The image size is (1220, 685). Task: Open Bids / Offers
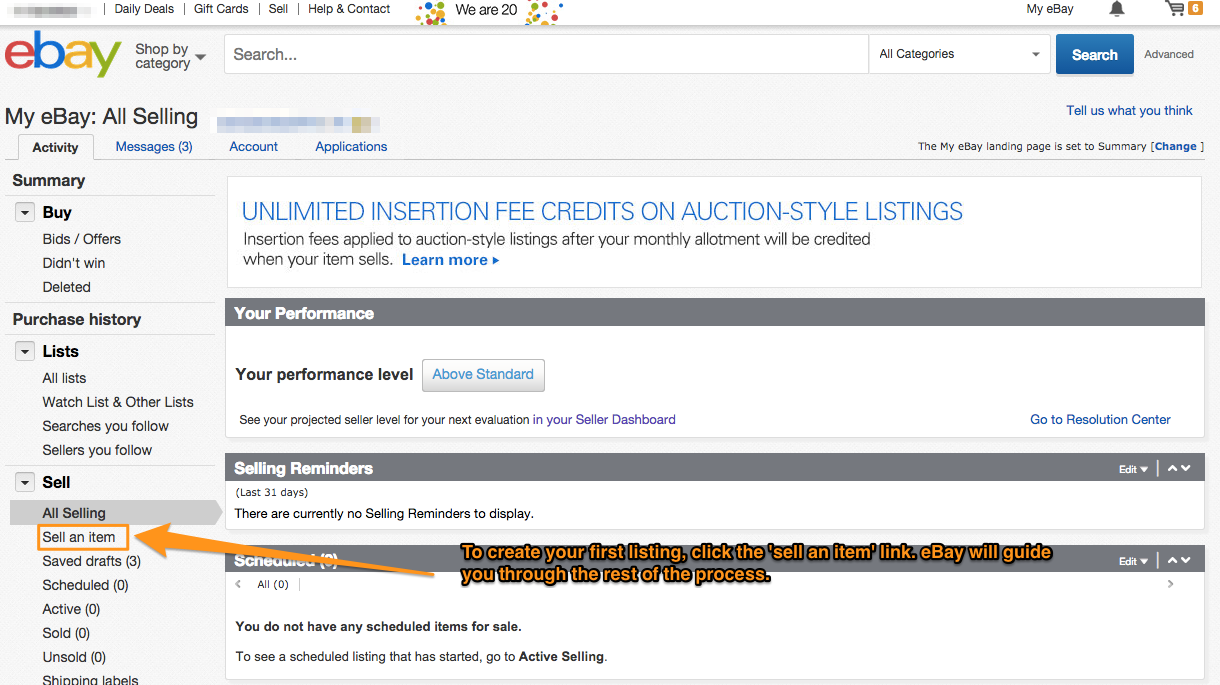coord(81,239)
